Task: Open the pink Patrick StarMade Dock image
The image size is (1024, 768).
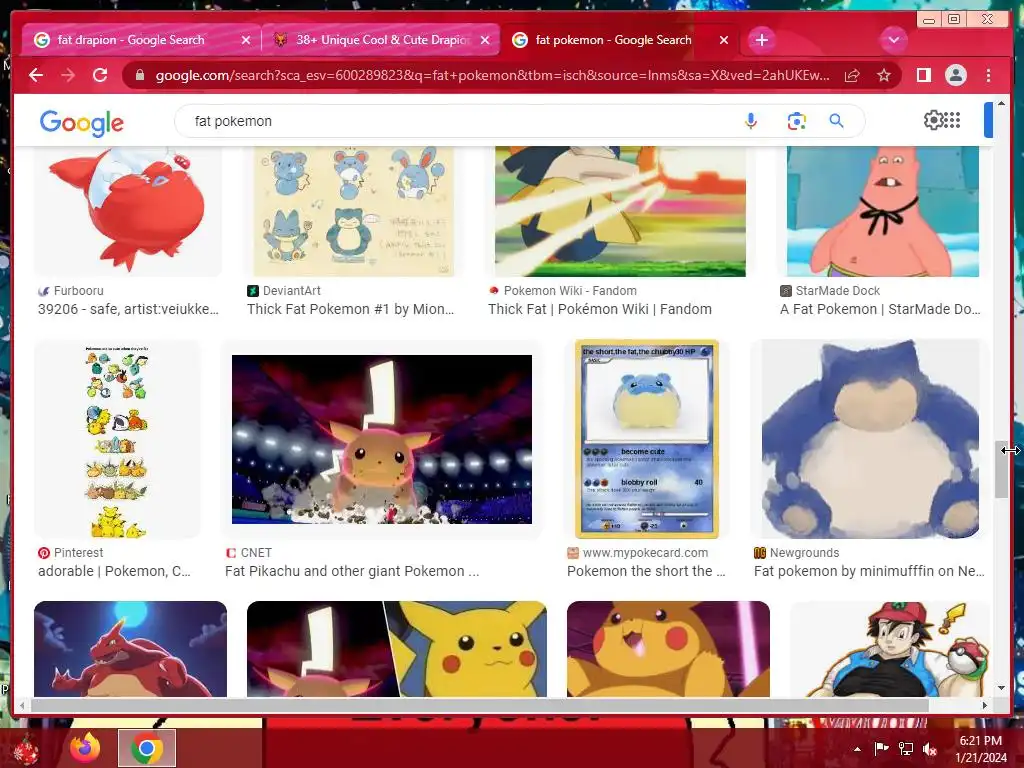Action: [882, 210]
